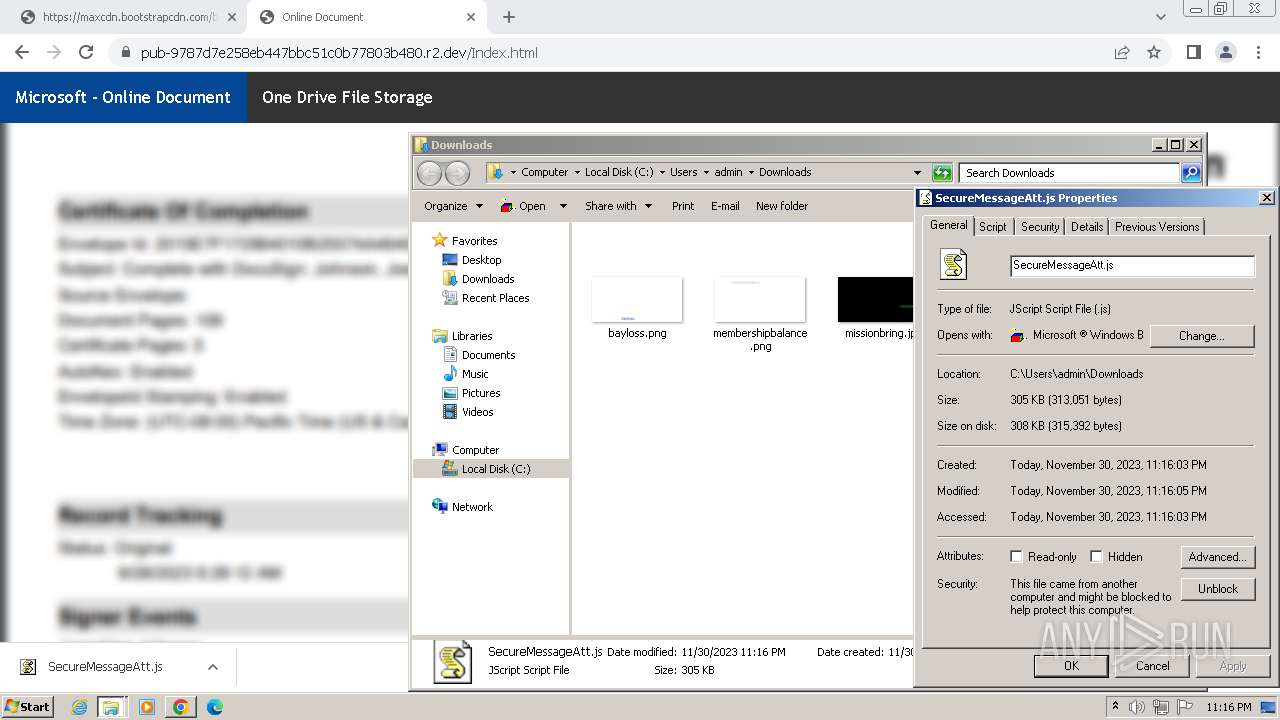Open Chrome three-dot menu
This screenshot has height=720, width=1280.
pos(1257,52)
